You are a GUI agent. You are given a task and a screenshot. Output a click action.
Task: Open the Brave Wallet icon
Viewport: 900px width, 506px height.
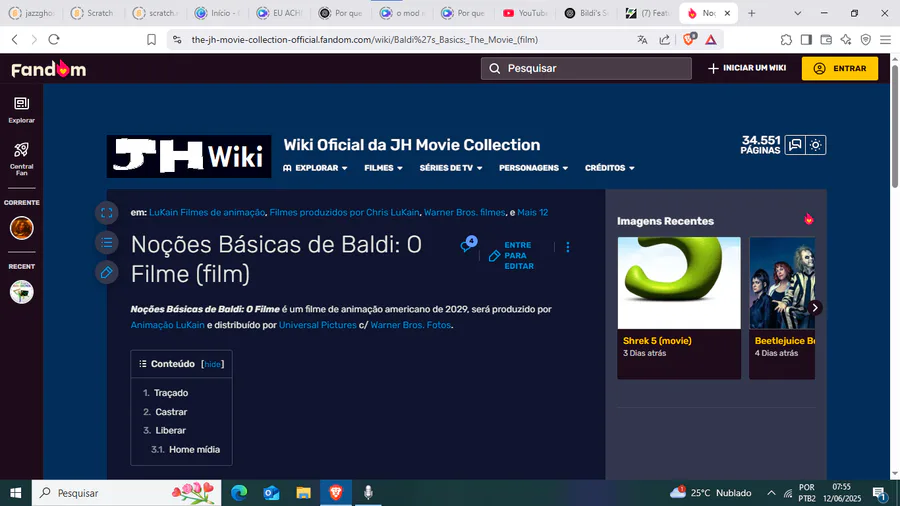[x=826, y=40]
